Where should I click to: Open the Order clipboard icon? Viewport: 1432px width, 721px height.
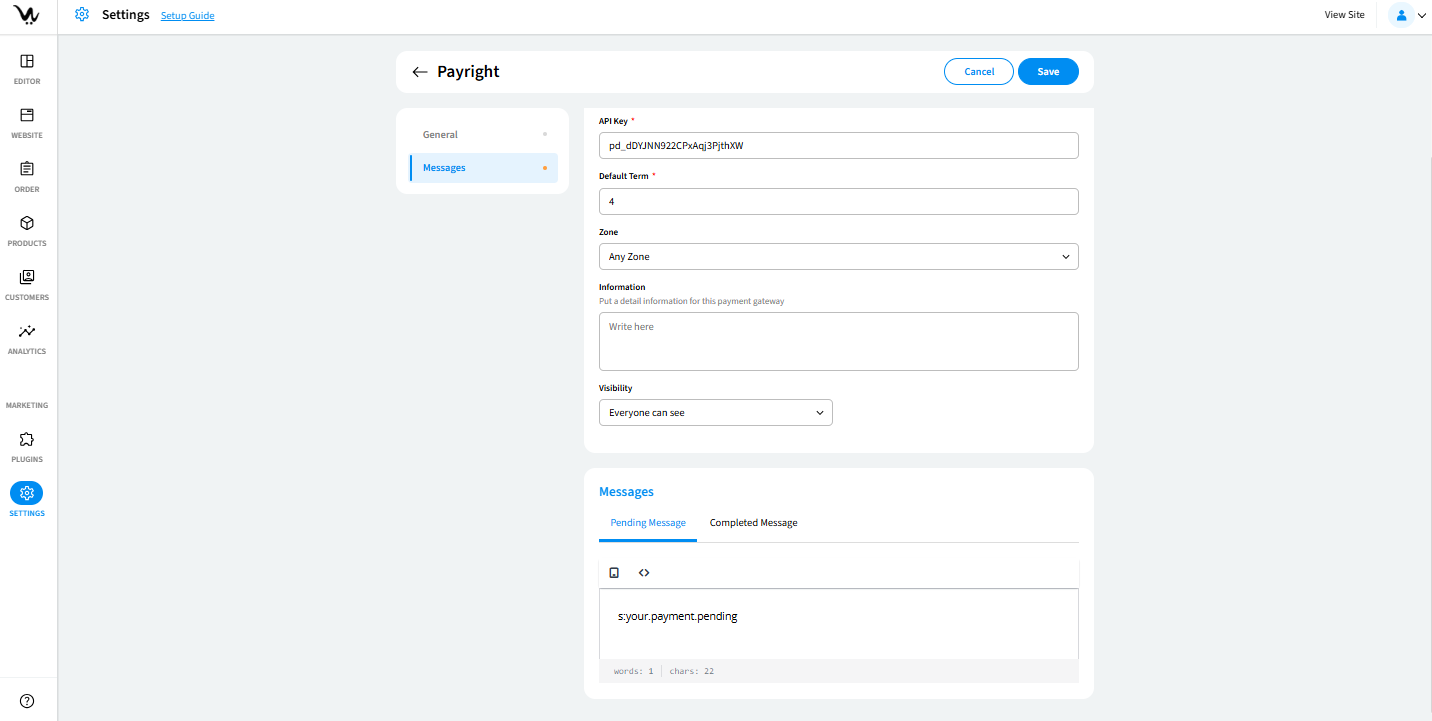[27, 170]
